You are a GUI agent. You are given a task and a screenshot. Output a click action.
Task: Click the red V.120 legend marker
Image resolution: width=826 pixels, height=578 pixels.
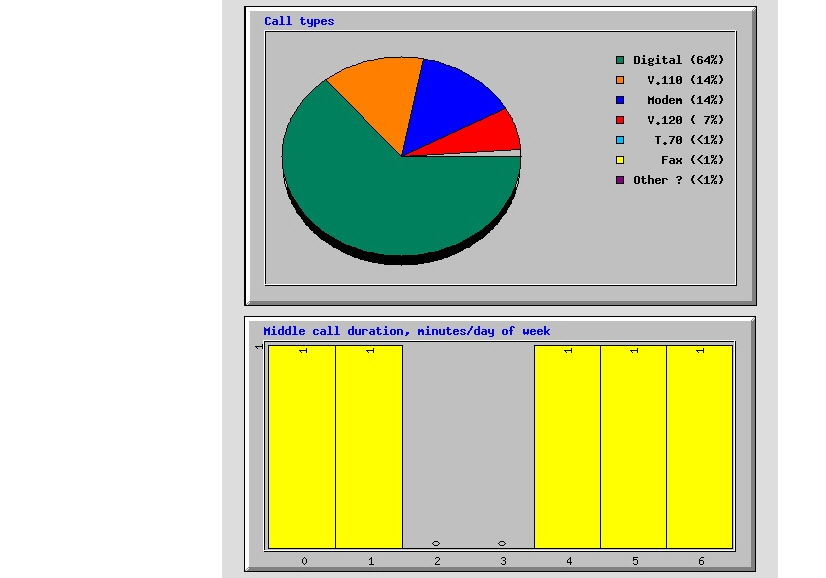point(622,120)
